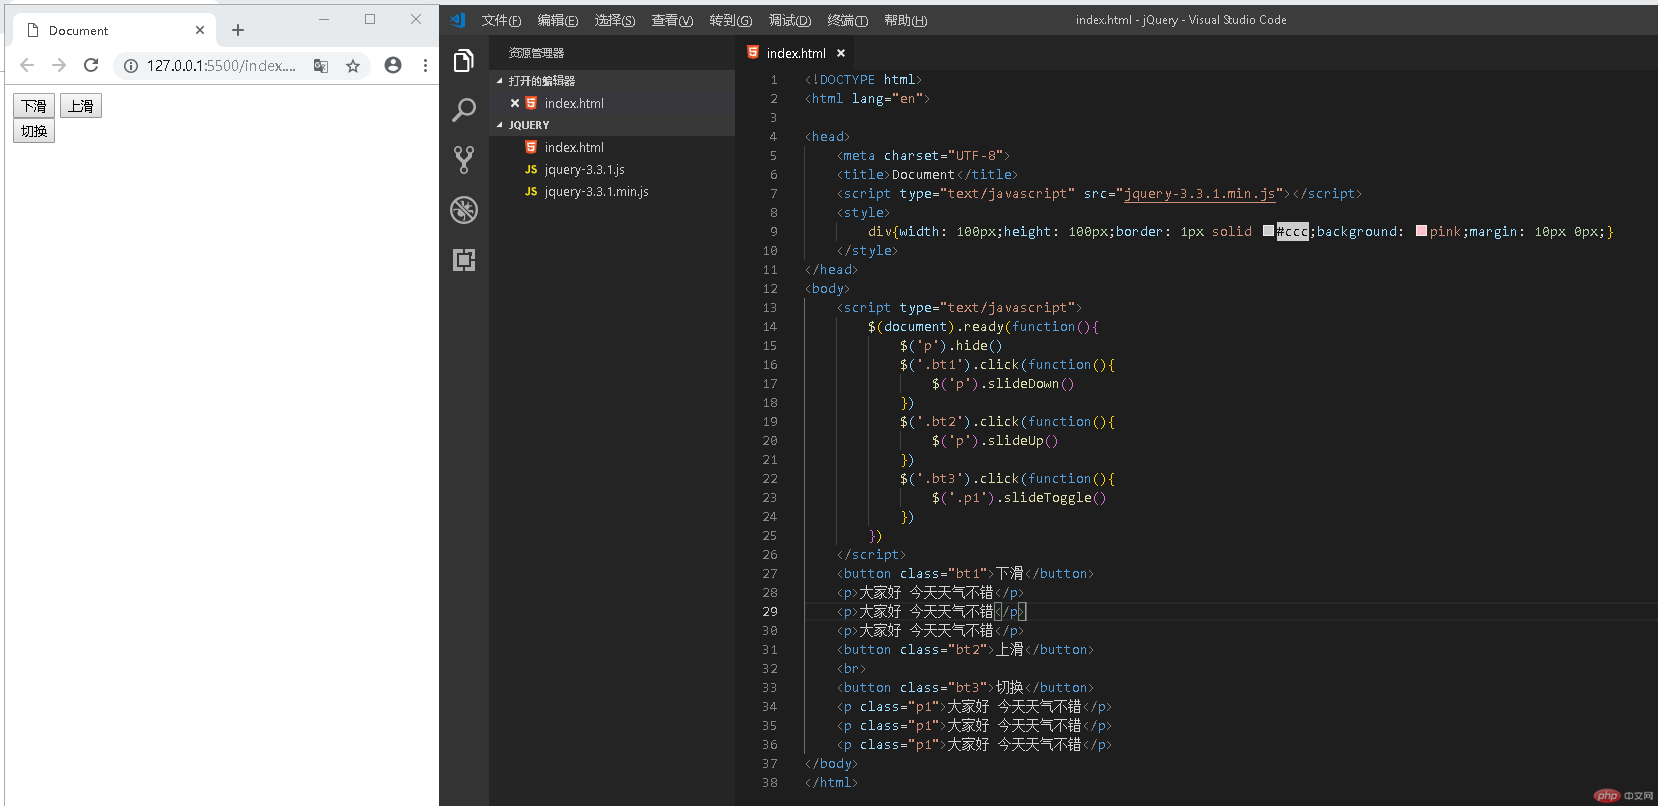Screen dimensions: 1658x806
Task: Click the 资源管理器 panel title
Action: coord(536,53)
